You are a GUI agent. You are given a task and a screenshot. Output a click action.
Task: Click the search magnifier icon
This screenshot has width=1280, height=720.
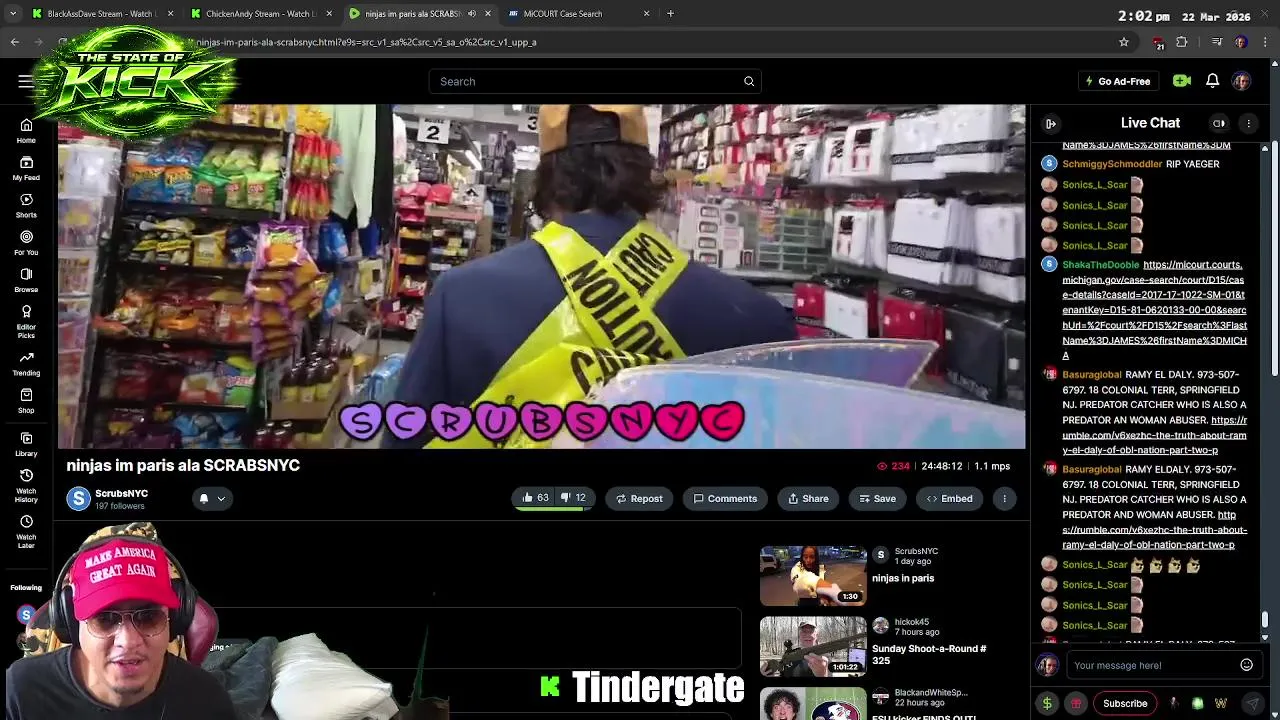(x=749, y=81)
